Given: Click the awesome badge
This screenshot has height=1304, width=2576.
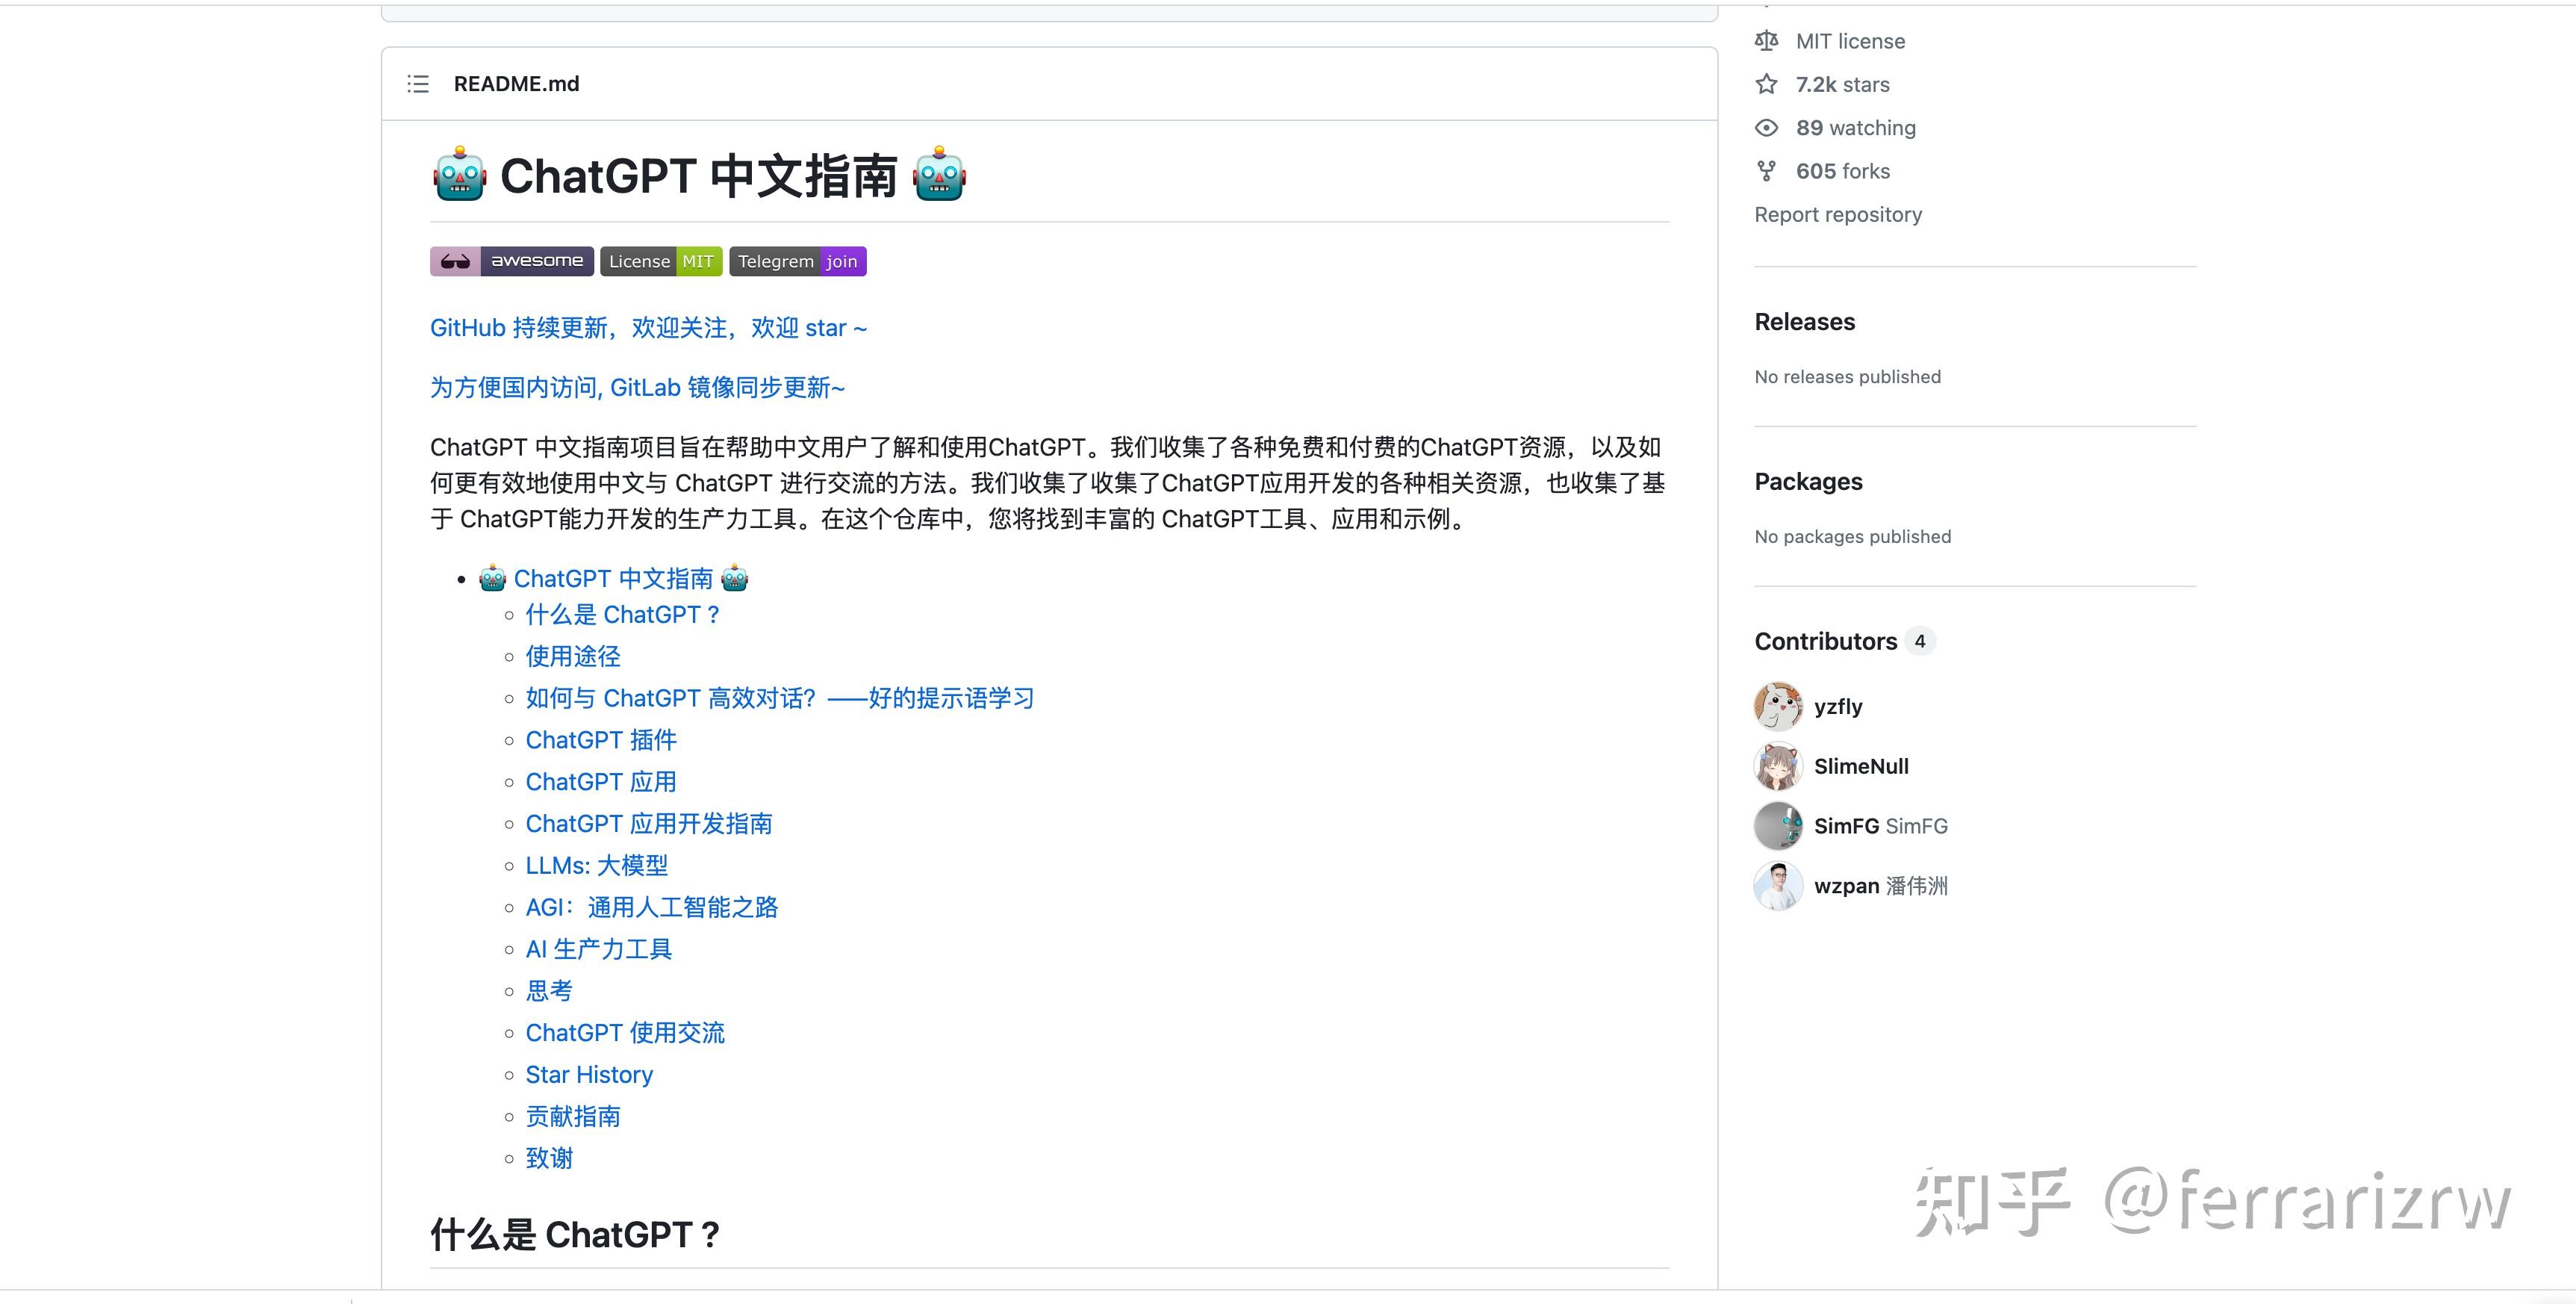Looking at the screenshot, I should [x=511, y=260].
